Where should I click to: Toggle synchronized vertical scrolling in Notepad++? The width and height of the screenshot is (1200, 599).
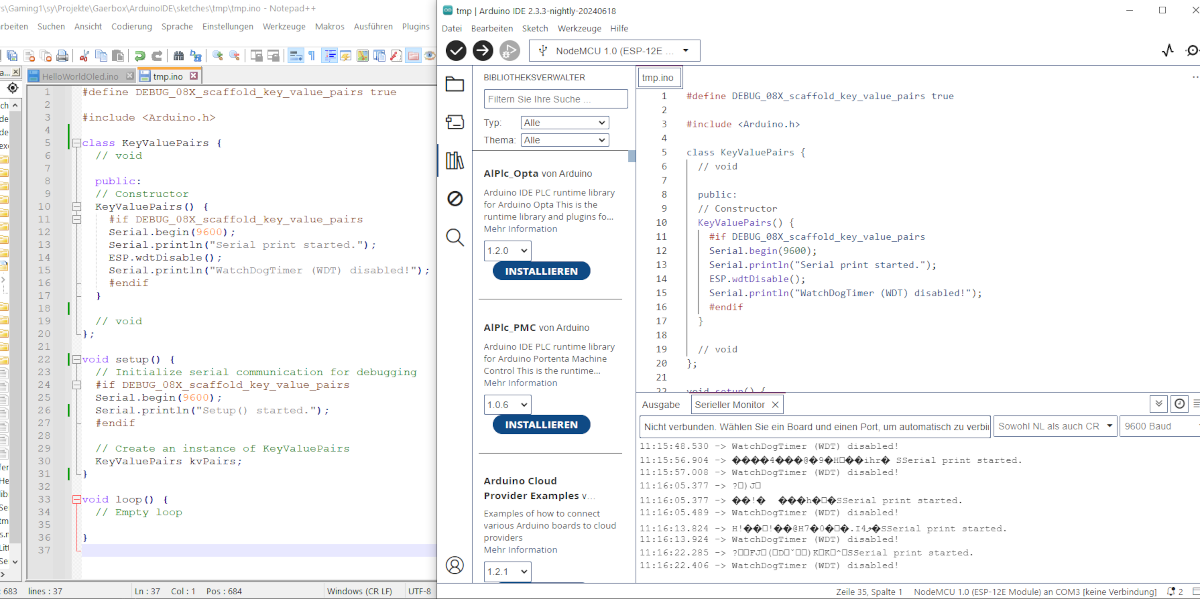(x=257, y=56)
